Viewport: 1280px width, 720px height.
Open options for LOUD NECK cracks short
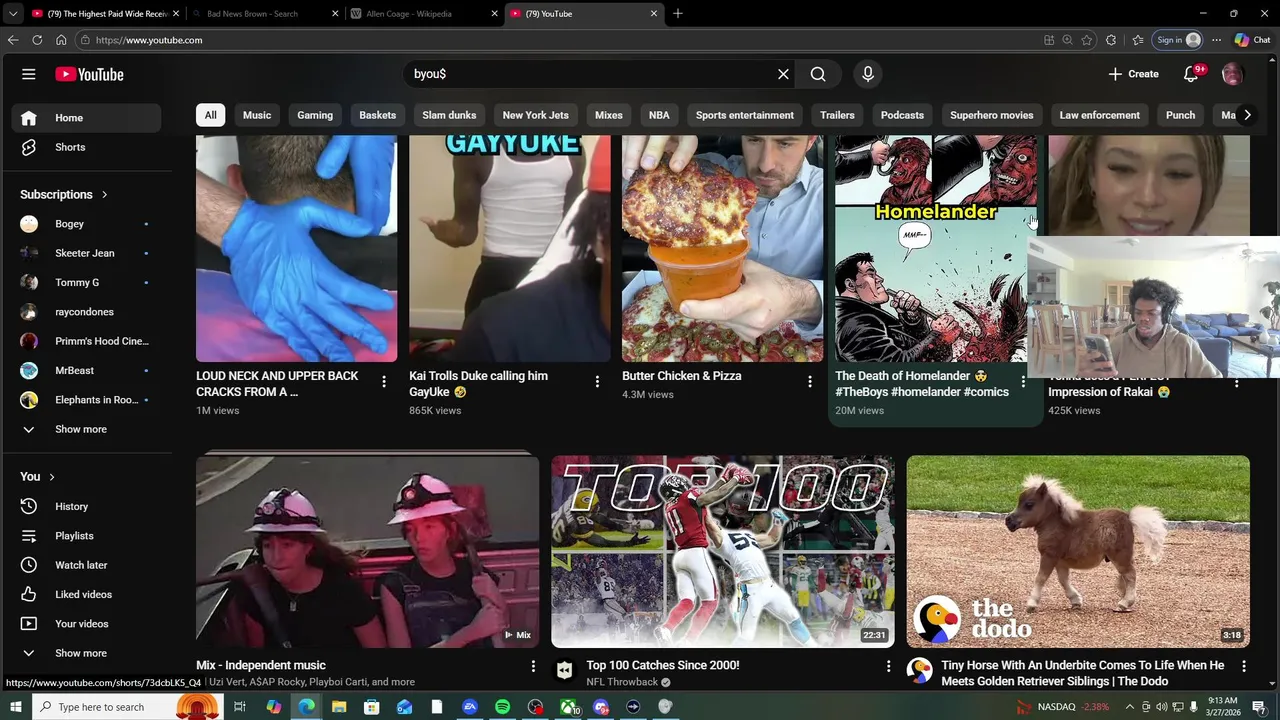384,381
